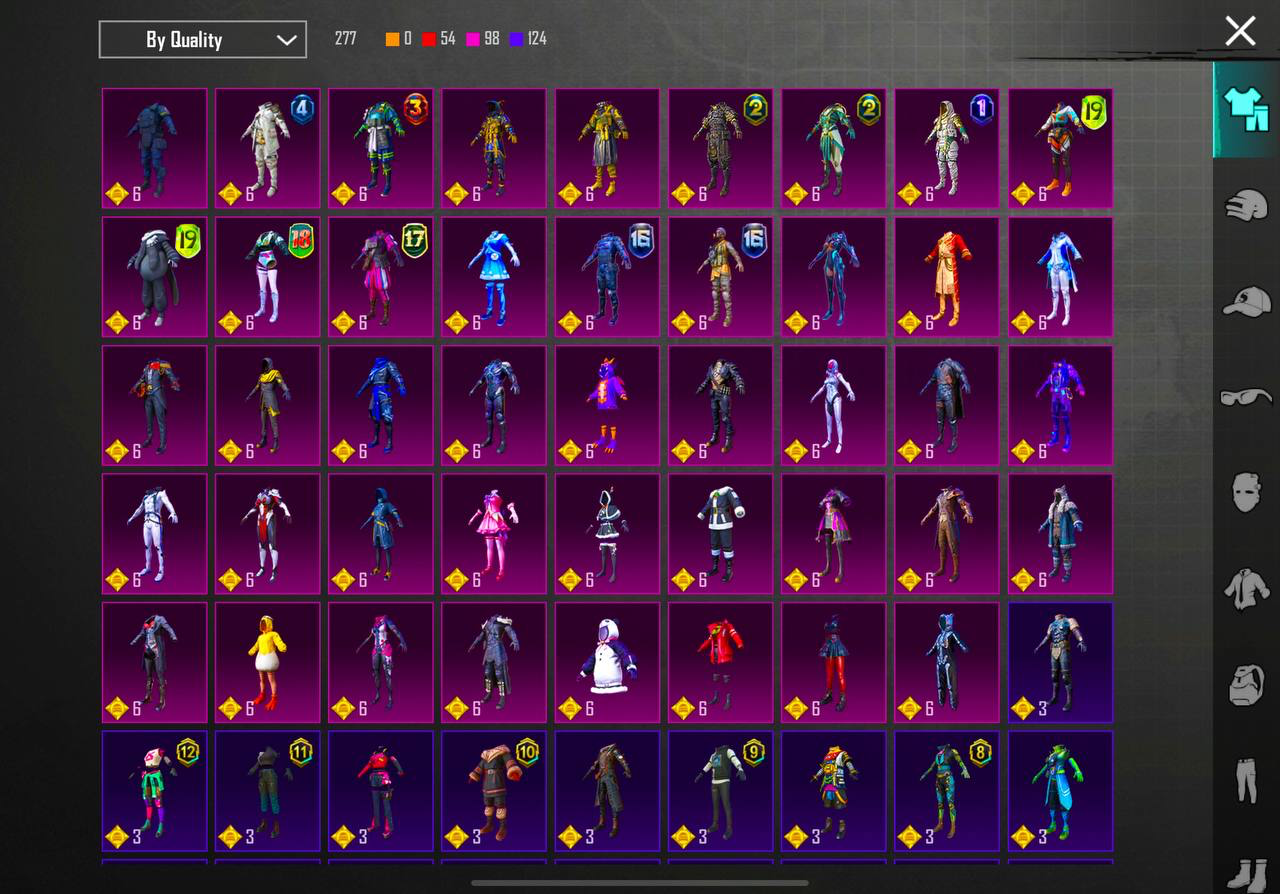Filter by blue quality square showing 124
This screenshot has width=1280, height=894.
tap(528, 39)
